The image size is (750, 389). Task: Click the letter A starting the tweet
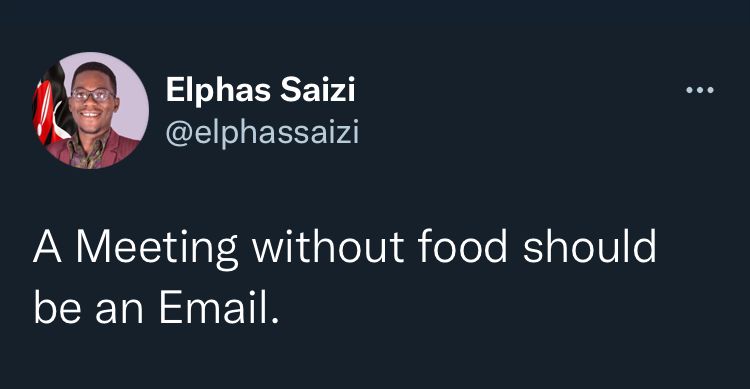[47, 247]
